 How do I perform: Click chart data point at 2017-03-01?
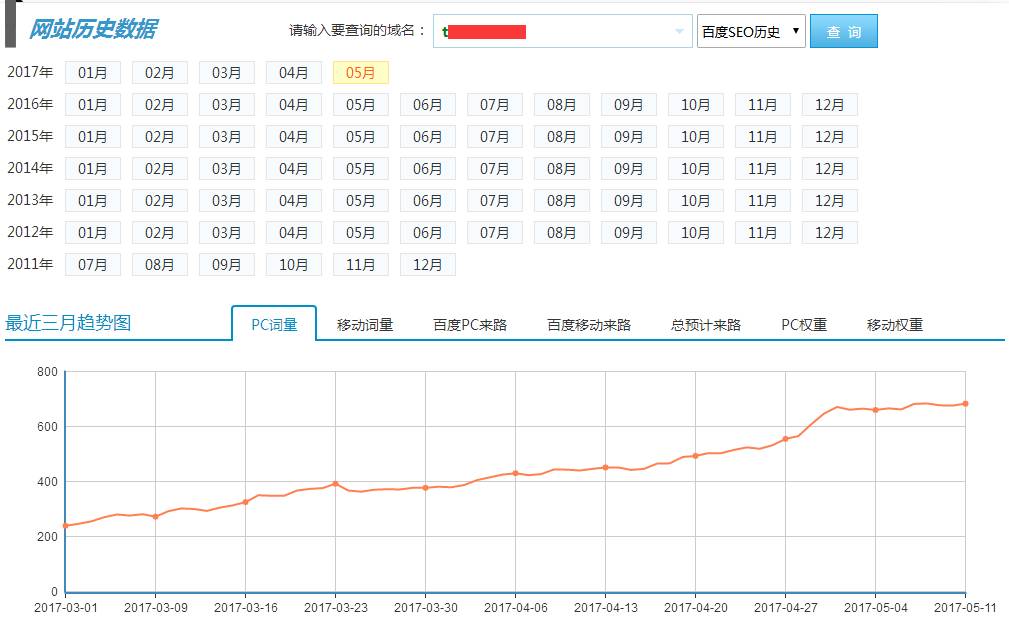tap(65, 526)
